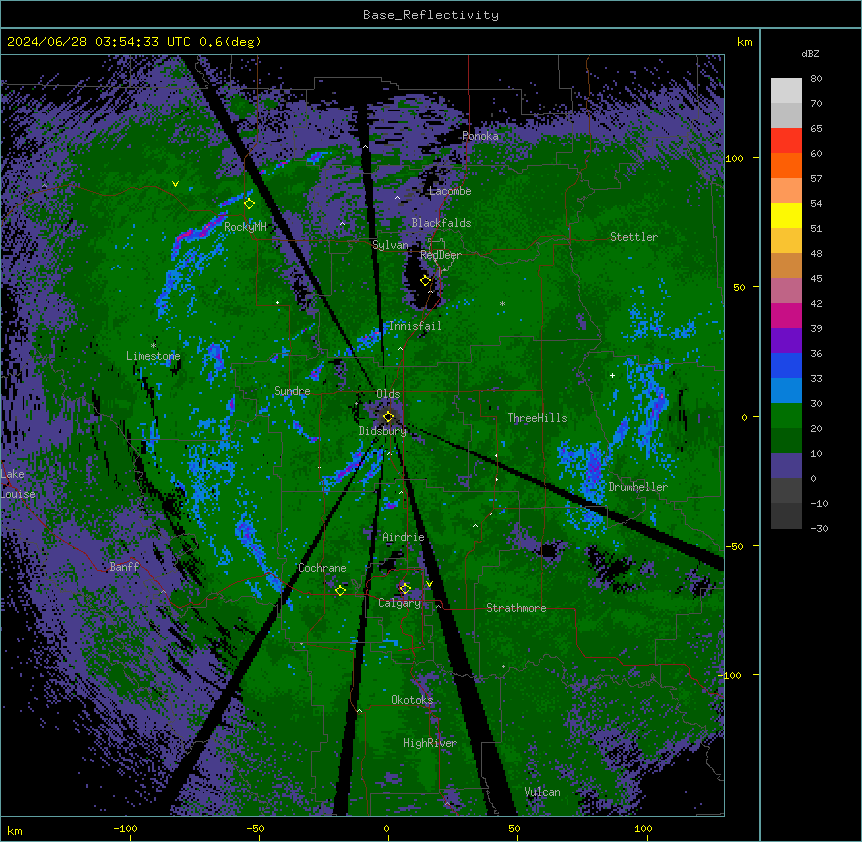Select the Strathmore label
Screen dimensions: 862x842
click(x=516, y=608)
